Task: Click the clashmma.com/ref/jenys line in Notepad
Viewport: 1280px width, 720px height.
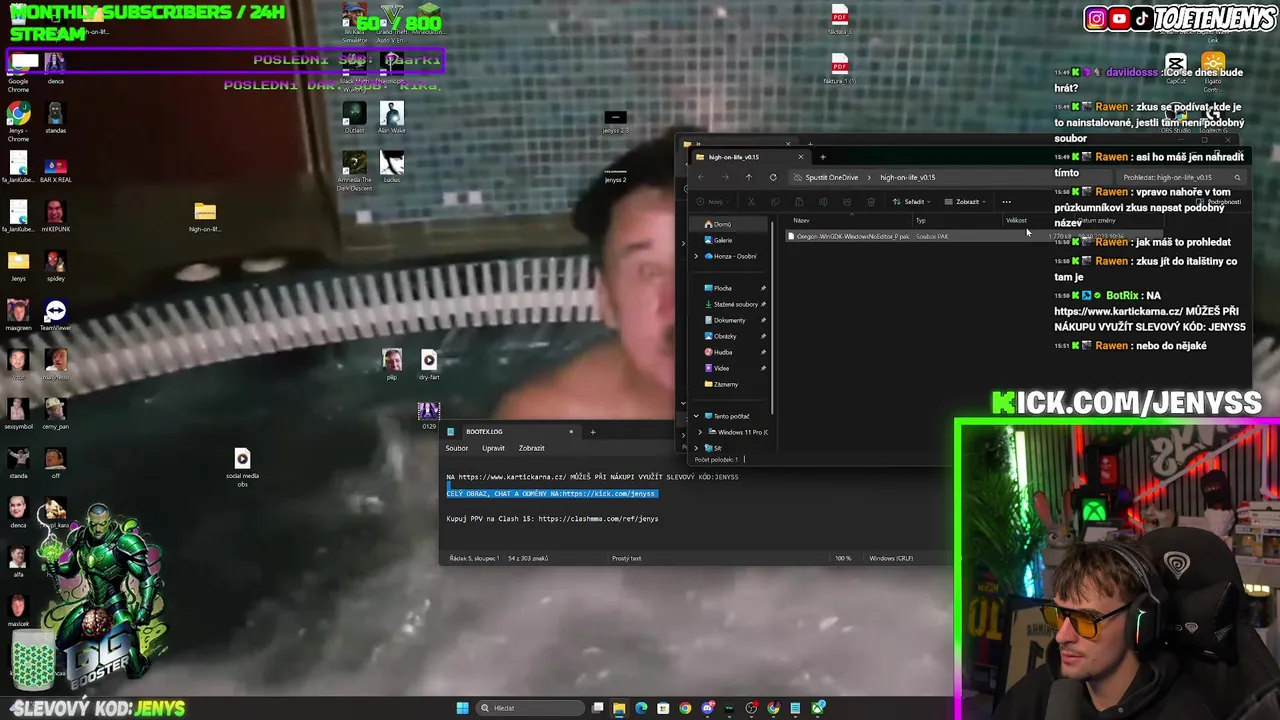Action: coord(552,519)
